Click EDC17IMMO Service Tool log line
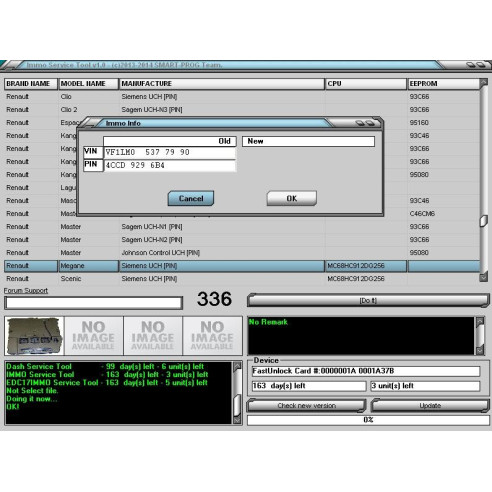The width and height of the screenshot is (492, 492). (x=107, y=382)
